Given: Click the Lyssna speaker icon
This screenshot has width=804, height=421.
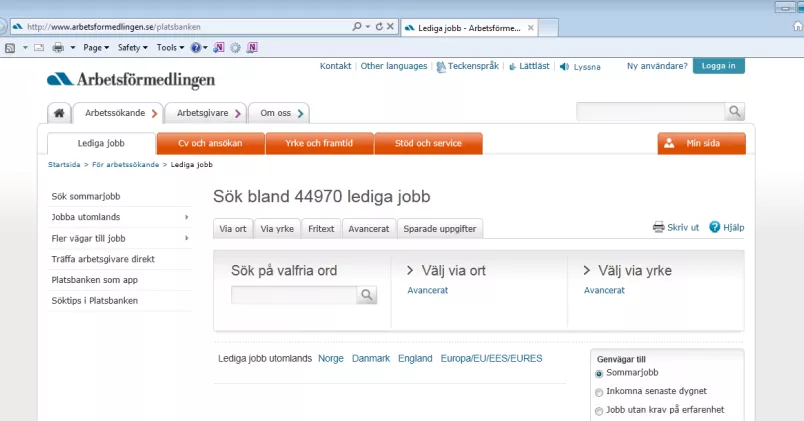Looking at the screenshot, I should 565,67.
